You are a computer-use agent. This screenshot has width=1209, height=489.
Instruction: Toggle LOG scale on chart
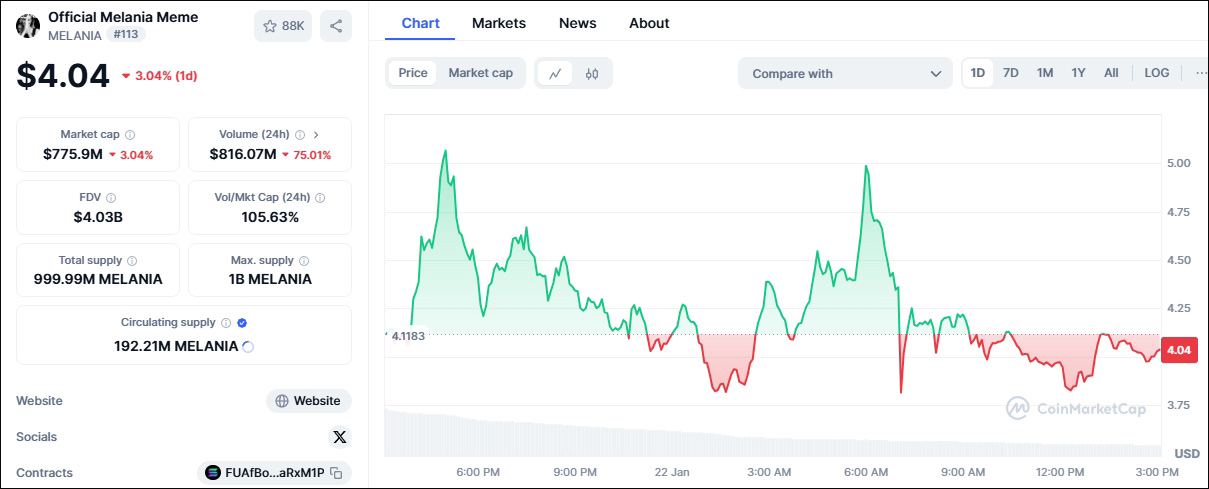pyautogui.click(x=1157, y=73)
